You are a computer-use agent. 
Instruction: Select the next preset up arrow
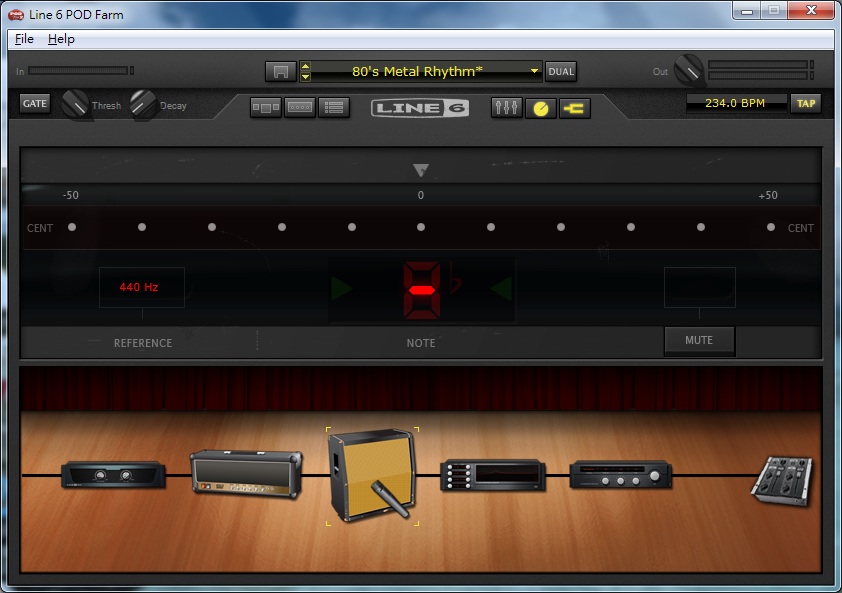tap(305, 67)
